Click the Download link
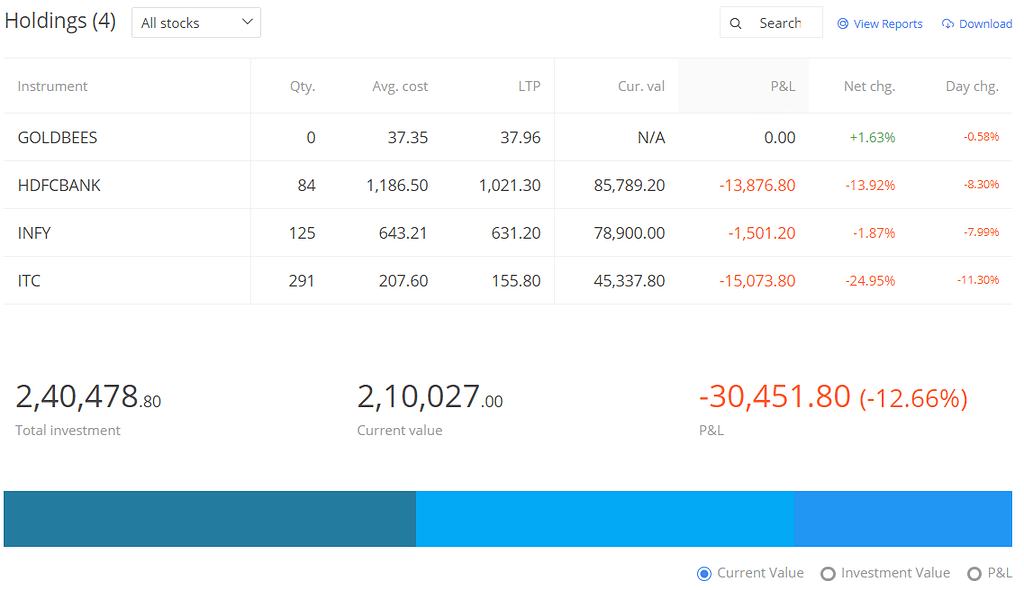1024x590 pixels. (985, 24)
